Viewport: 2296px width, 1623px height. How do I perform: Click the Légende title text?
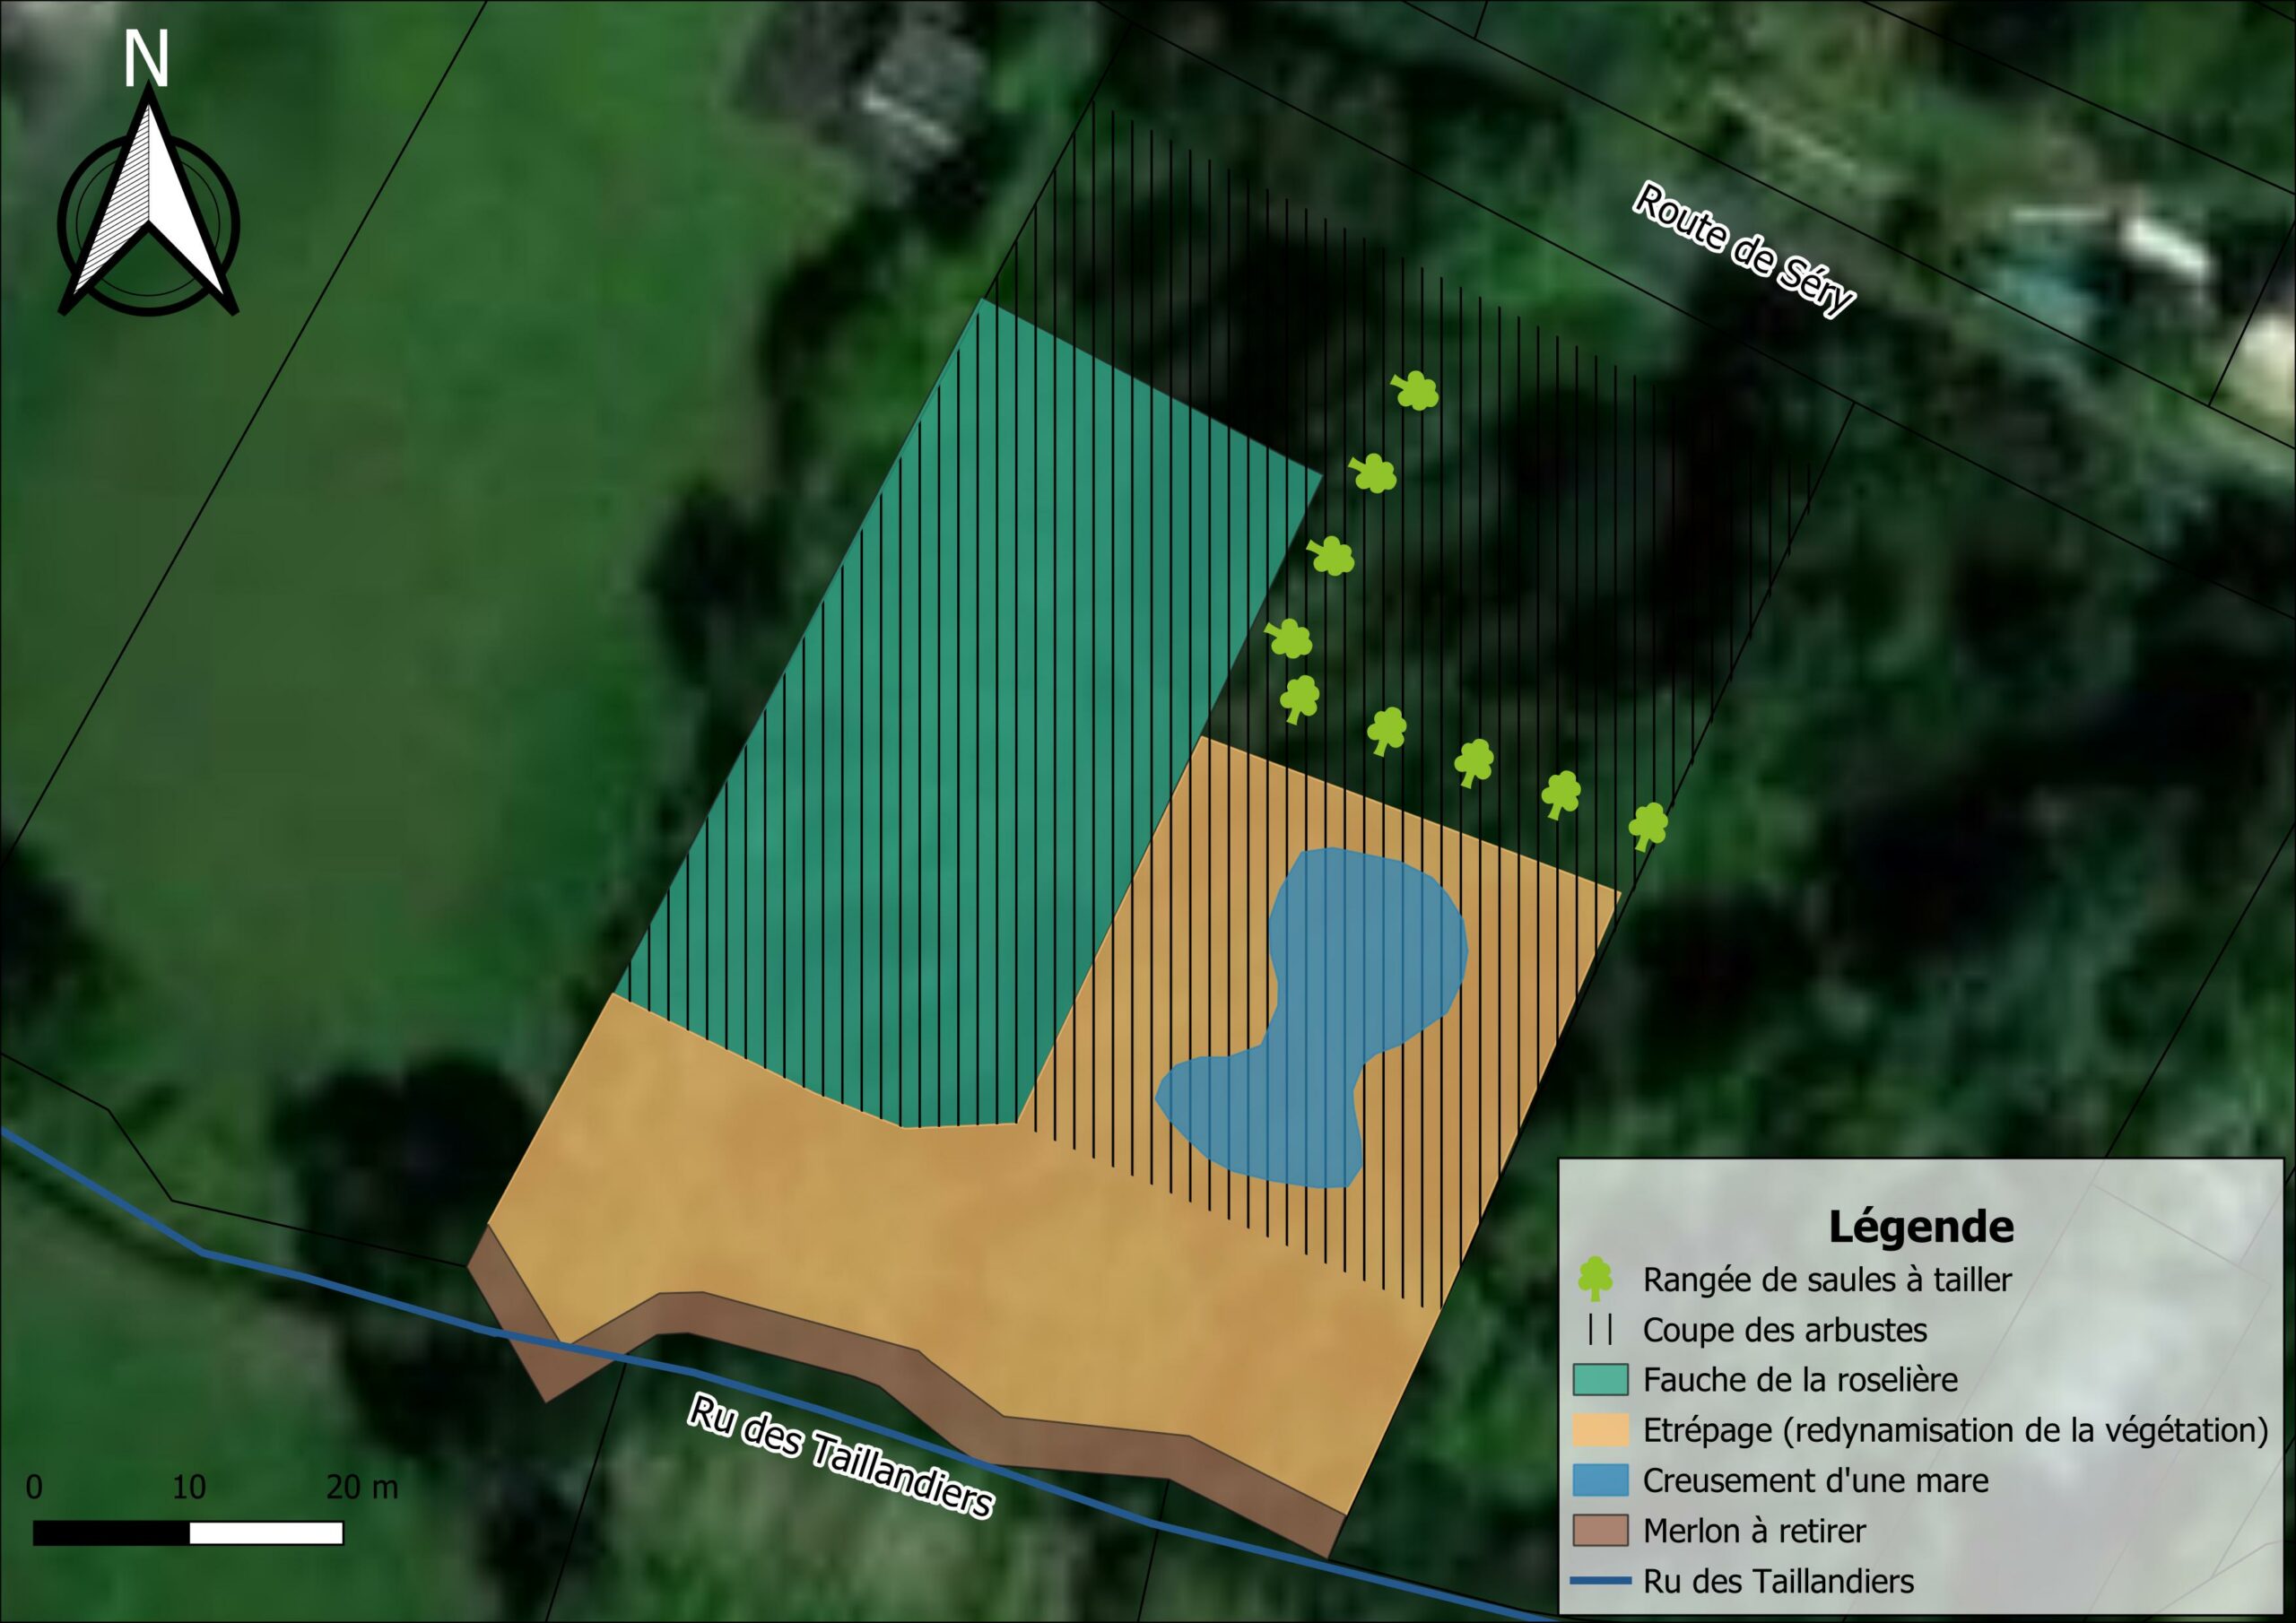pyautogui.click(x=1921, y=1226)
